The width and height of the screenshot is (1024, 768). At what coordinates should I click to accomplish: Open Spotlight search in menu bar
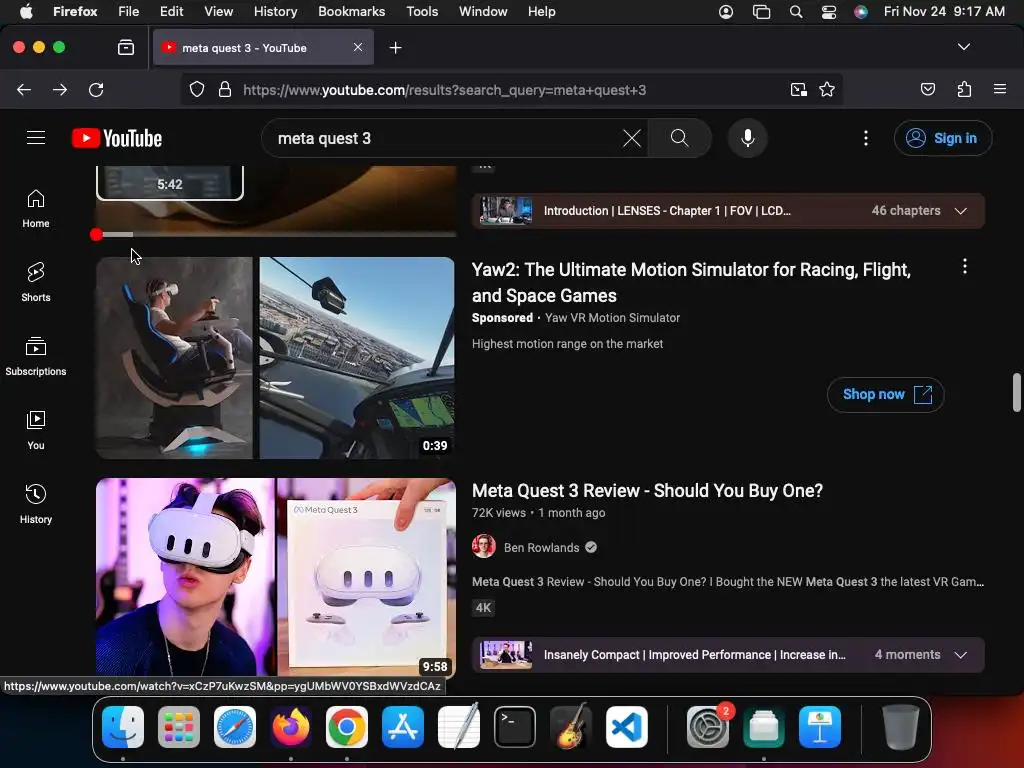point(795,11)
